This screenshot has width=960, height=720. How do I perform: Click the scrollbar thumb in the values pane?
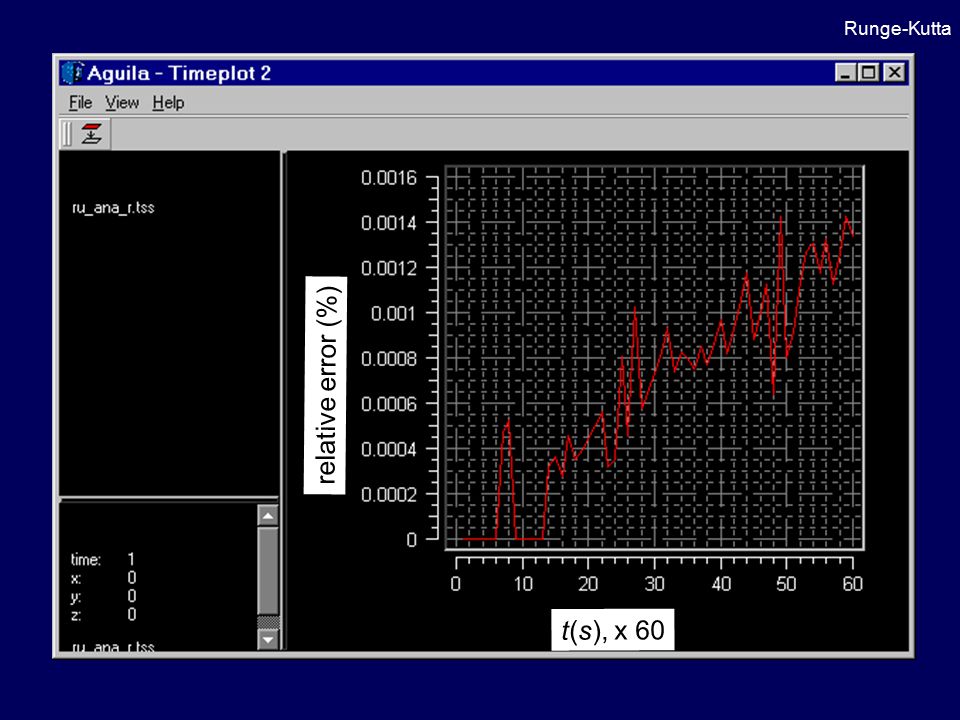pyautogui.click(x=268, y=571)
